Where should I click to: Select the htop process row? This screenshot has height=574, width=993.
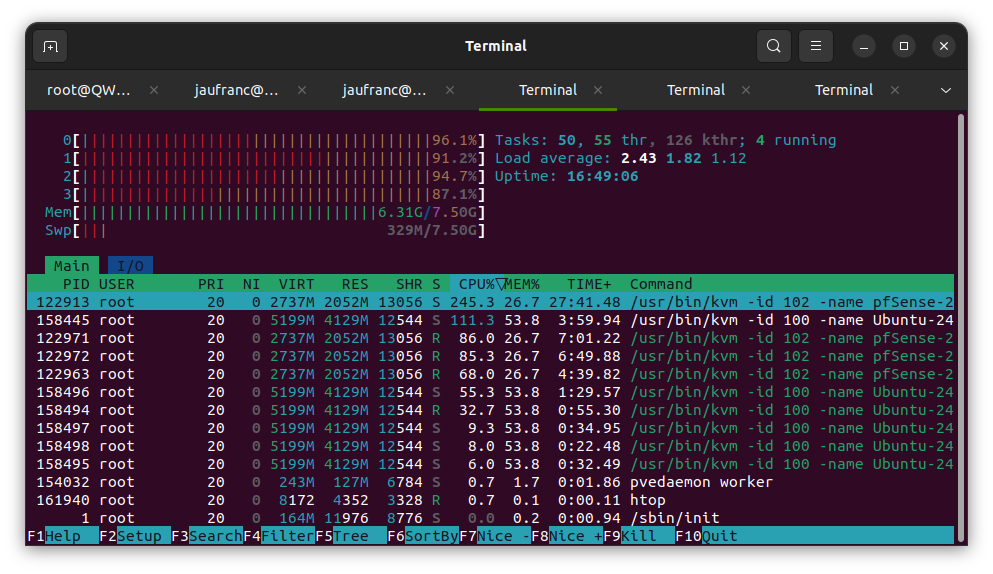coord(490,500)
